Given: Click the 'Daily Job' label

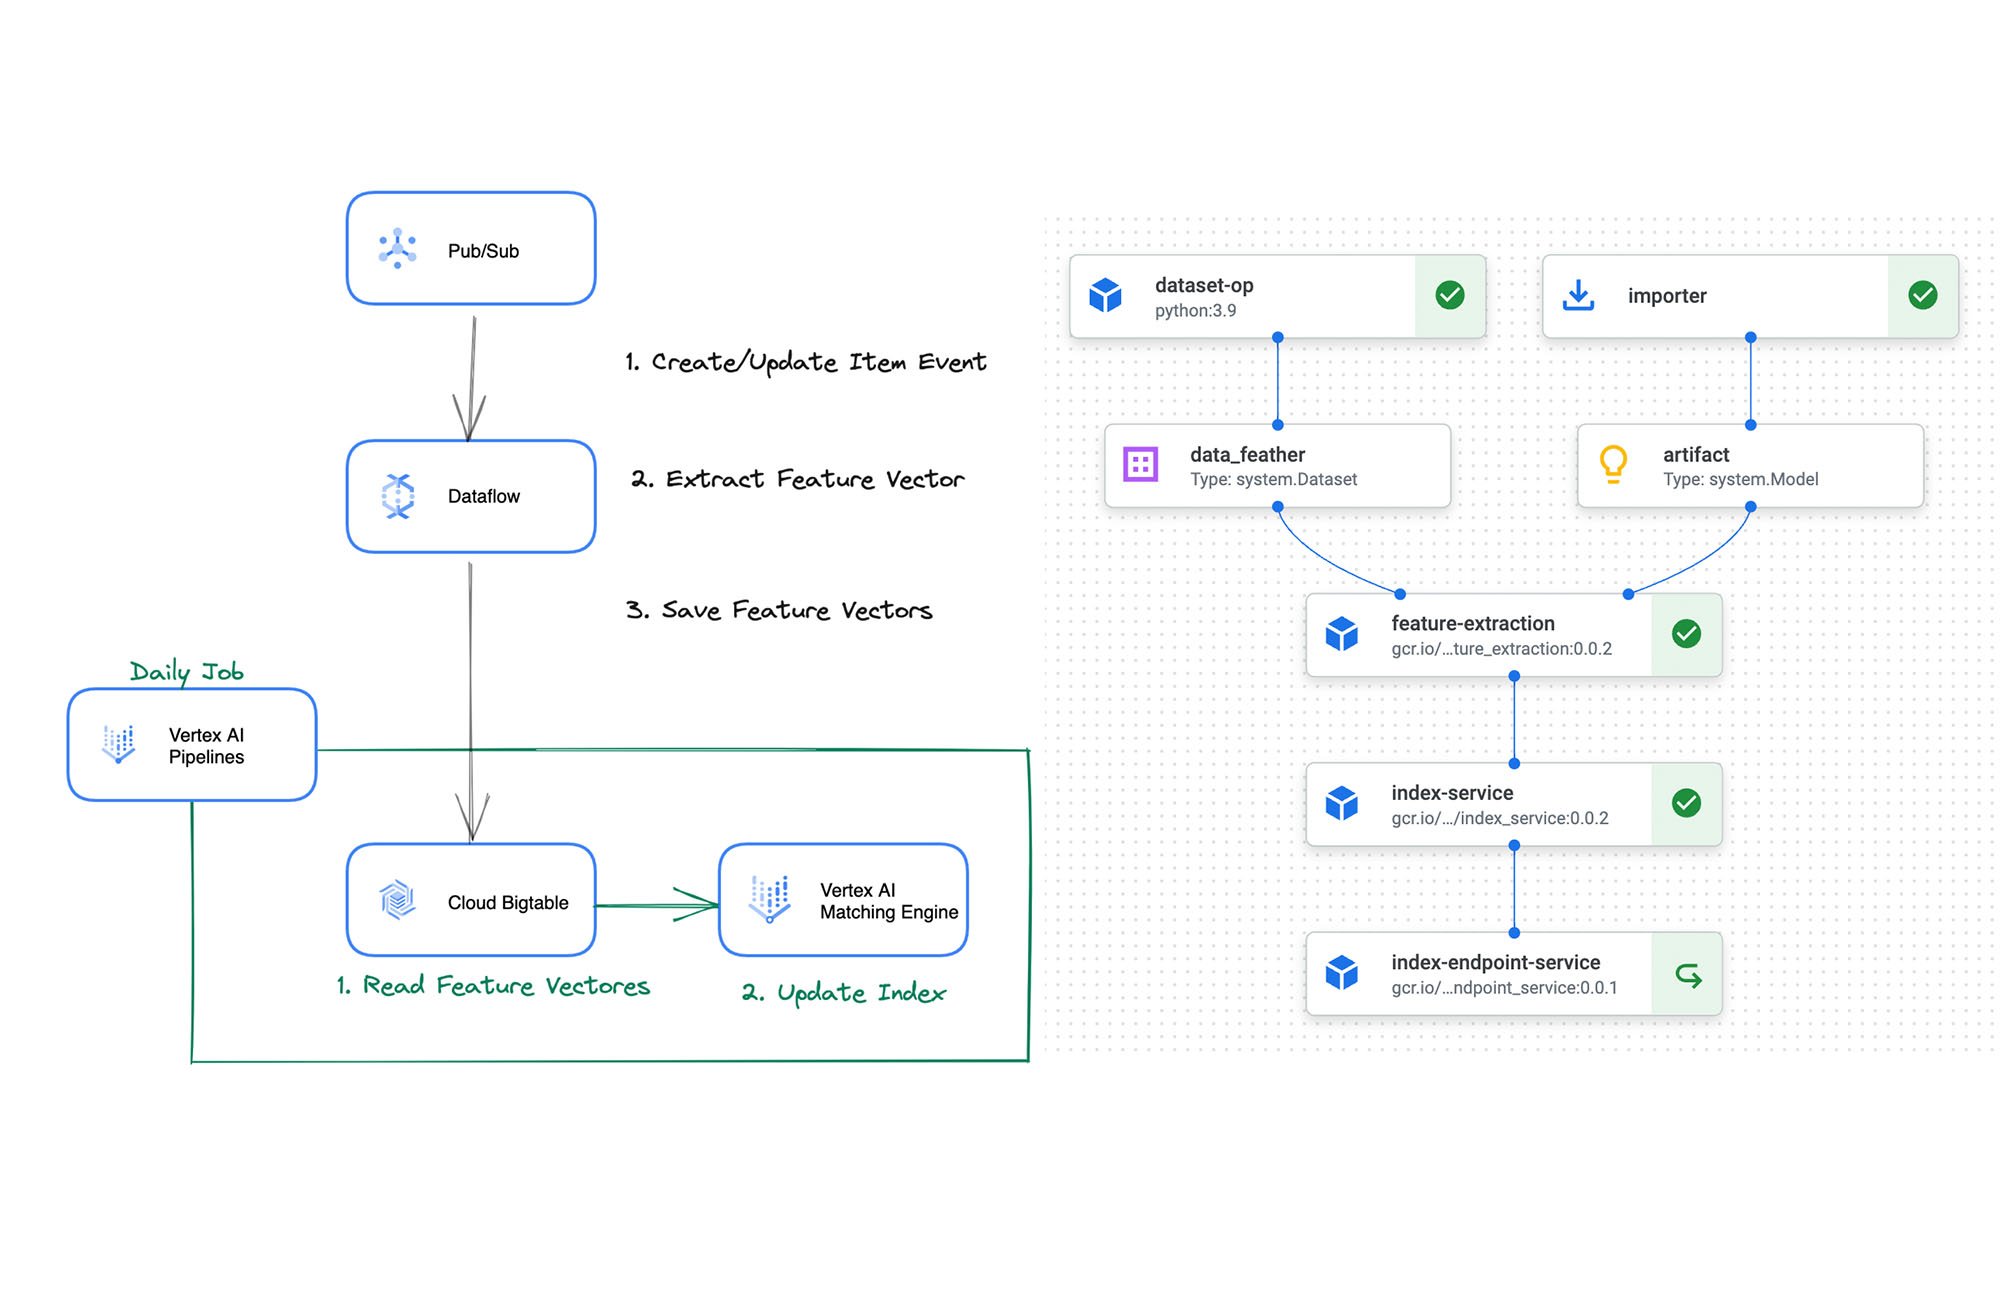Looking at the screenshot, I should pos(187,672).
